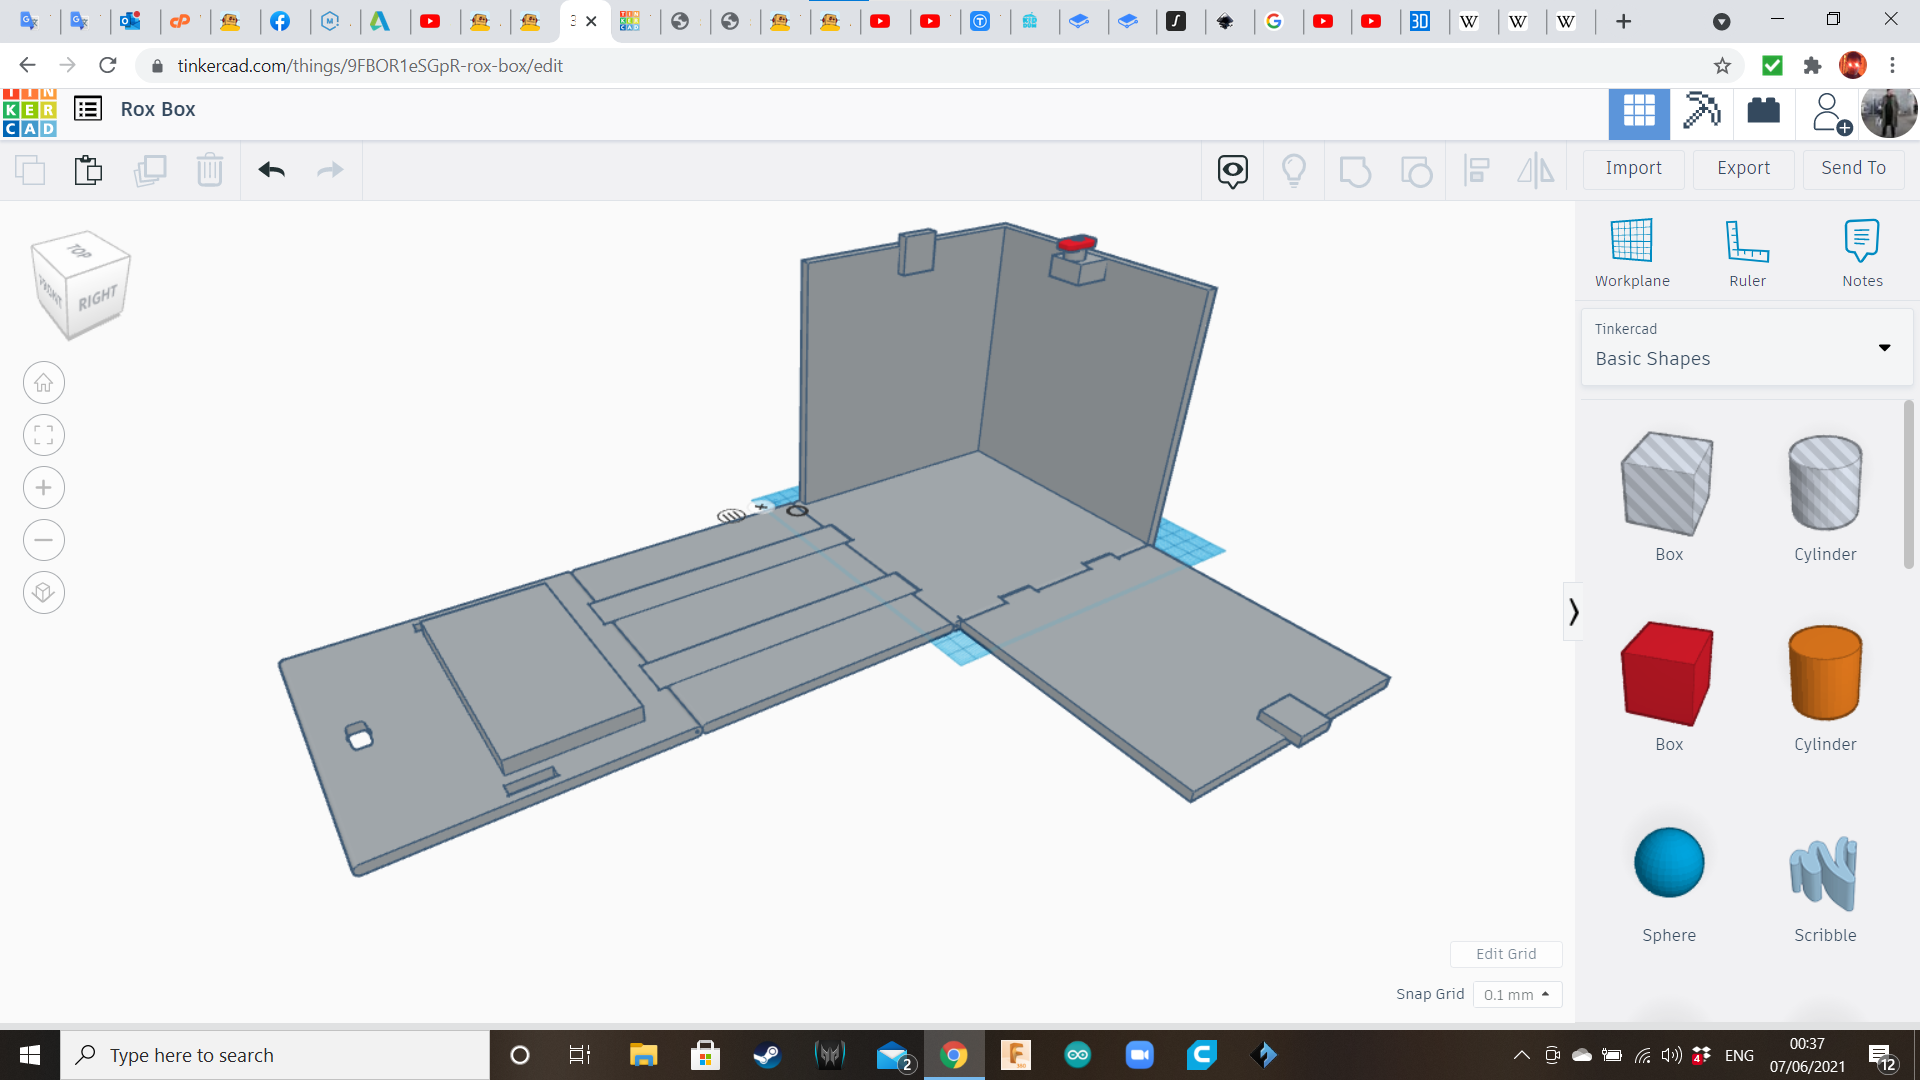Select the Ruler tool

[x=1747, y=241]
